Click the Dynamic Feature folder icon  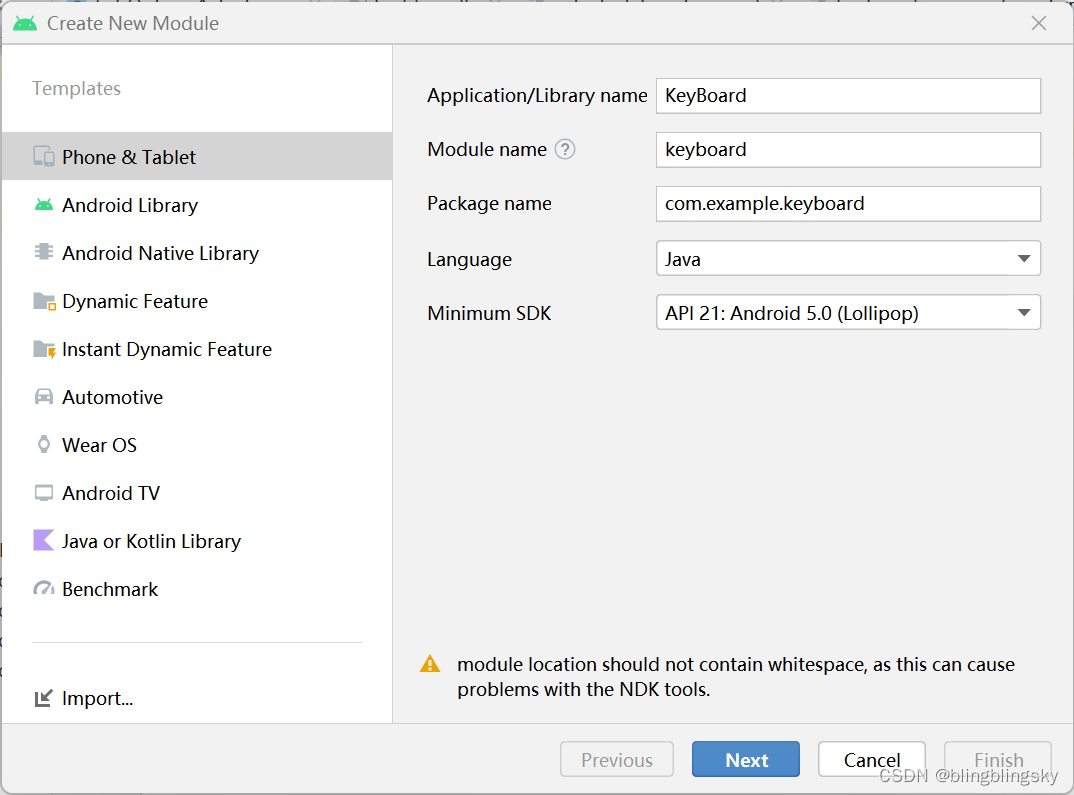point(44,301)
